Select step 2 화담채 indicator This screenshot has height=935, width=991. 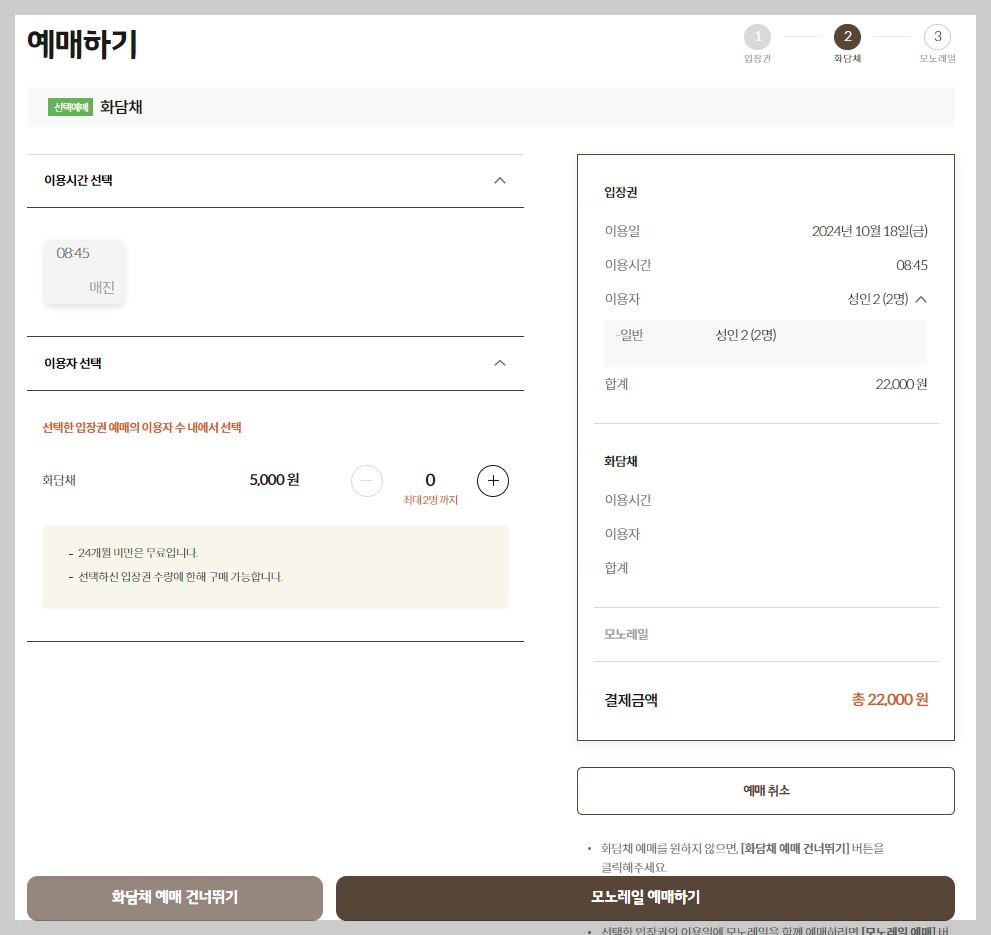[x=847, y=37]
